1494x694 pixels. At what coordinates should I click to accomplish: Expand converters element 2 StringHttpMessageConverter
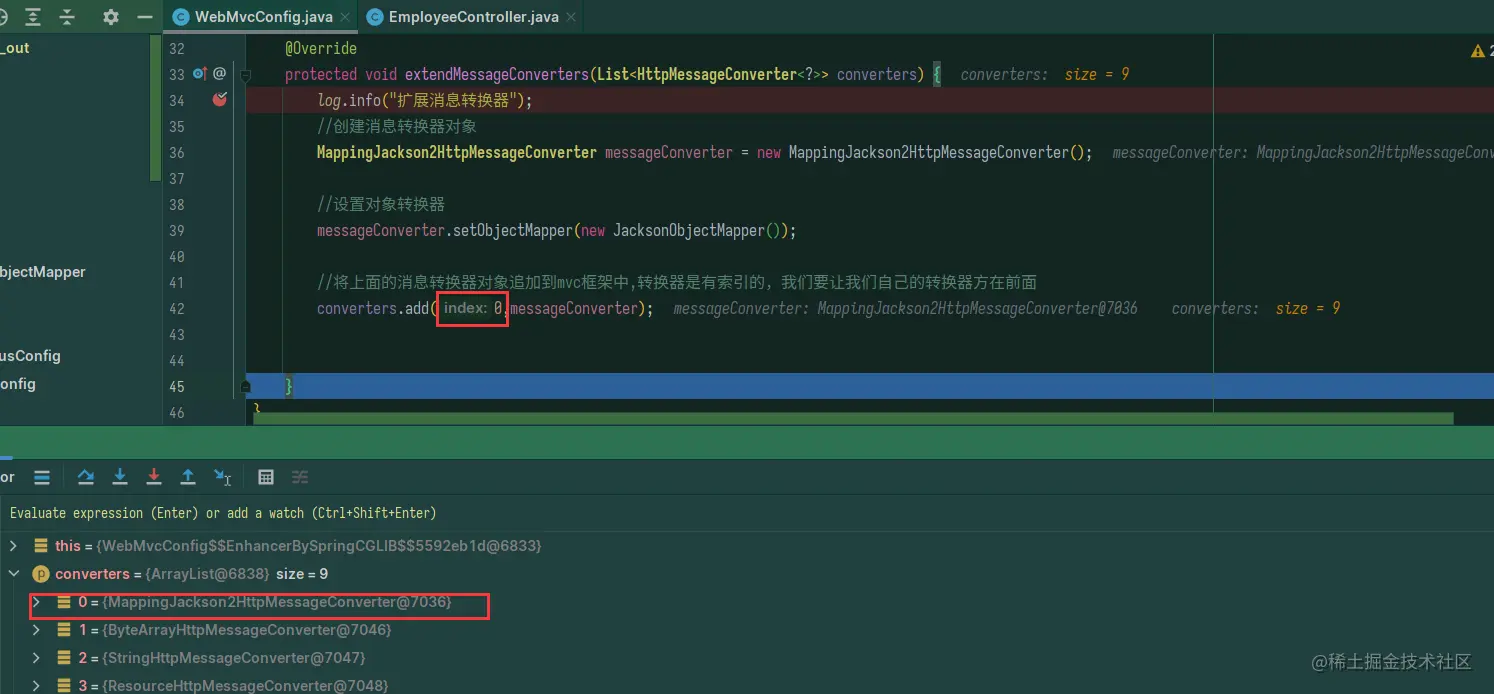(37, 658)
